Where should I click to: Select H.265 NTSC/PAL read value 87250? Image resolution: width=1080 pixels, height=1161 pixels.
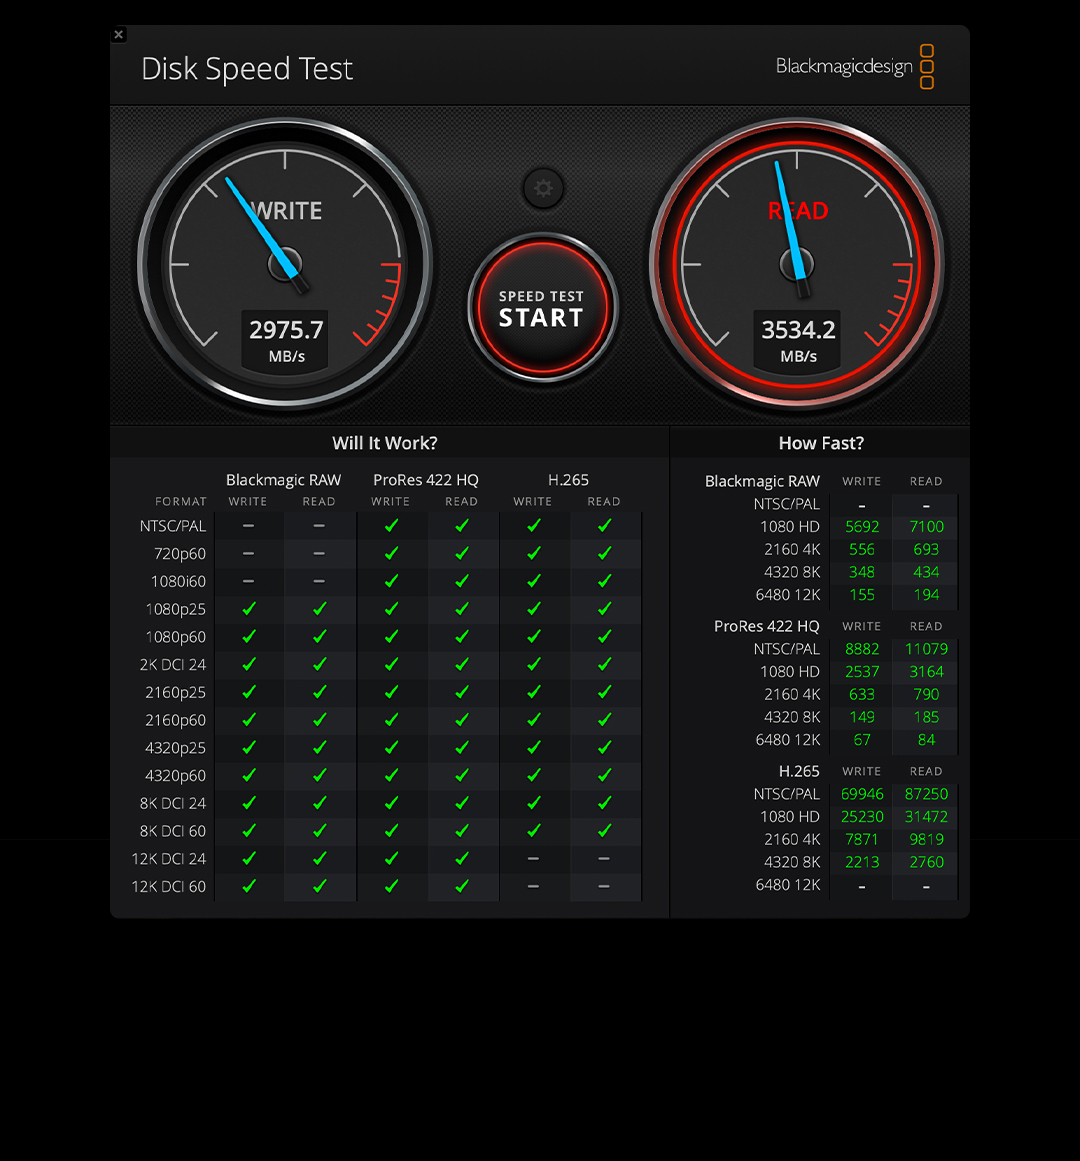coord(926,794)
